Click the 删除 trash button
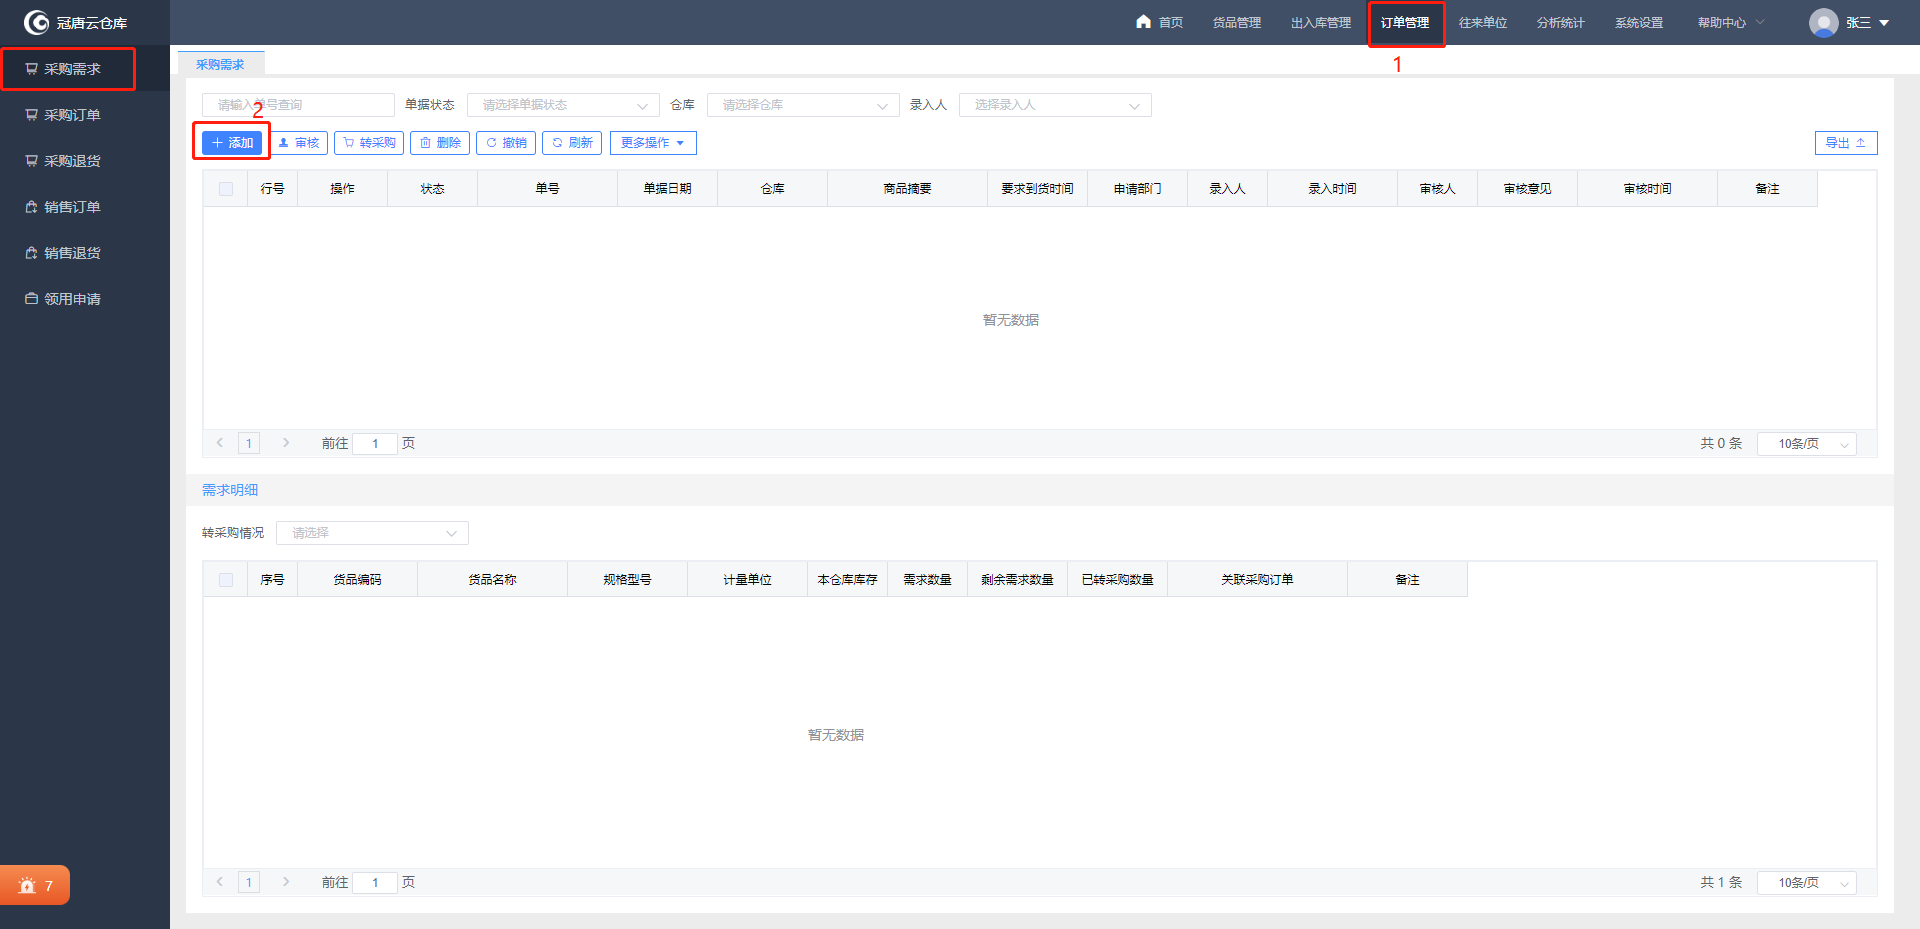The height and width of the screenshot is (929, 1920). tap(440, 143)
